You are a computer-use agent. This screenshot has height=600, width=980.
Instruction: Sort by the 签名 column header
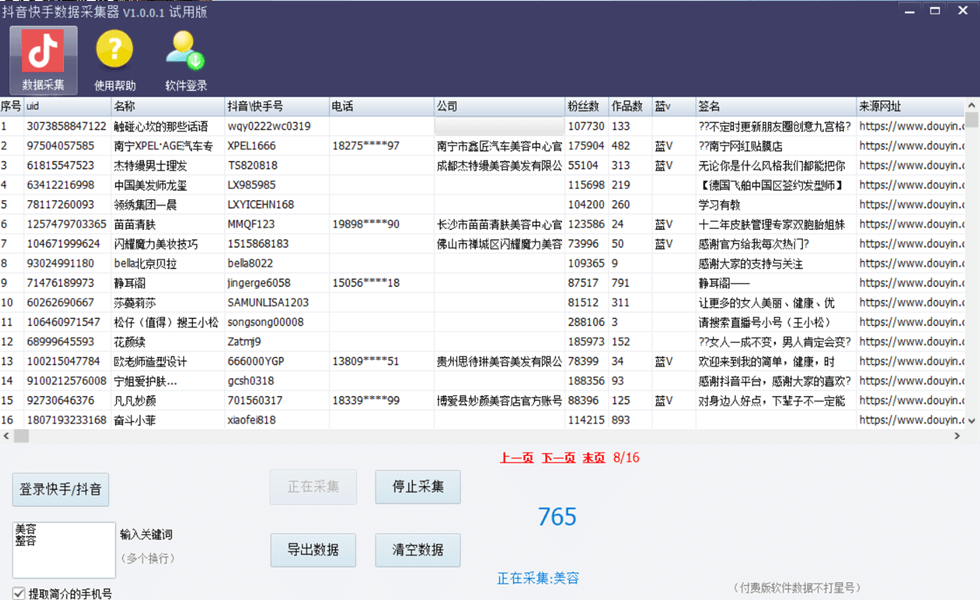[x=776, y=106]
